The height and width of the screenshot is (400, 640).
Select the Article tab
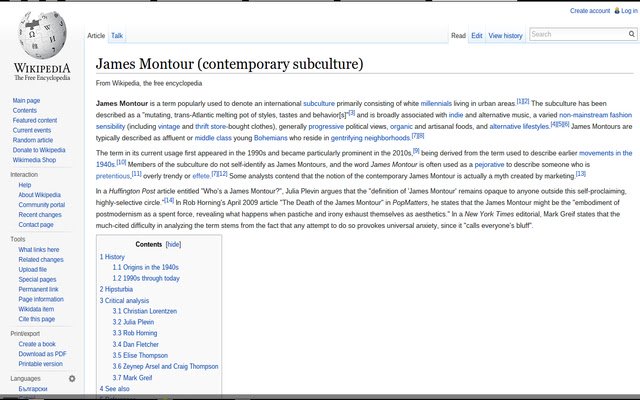(x=96, y=36)
